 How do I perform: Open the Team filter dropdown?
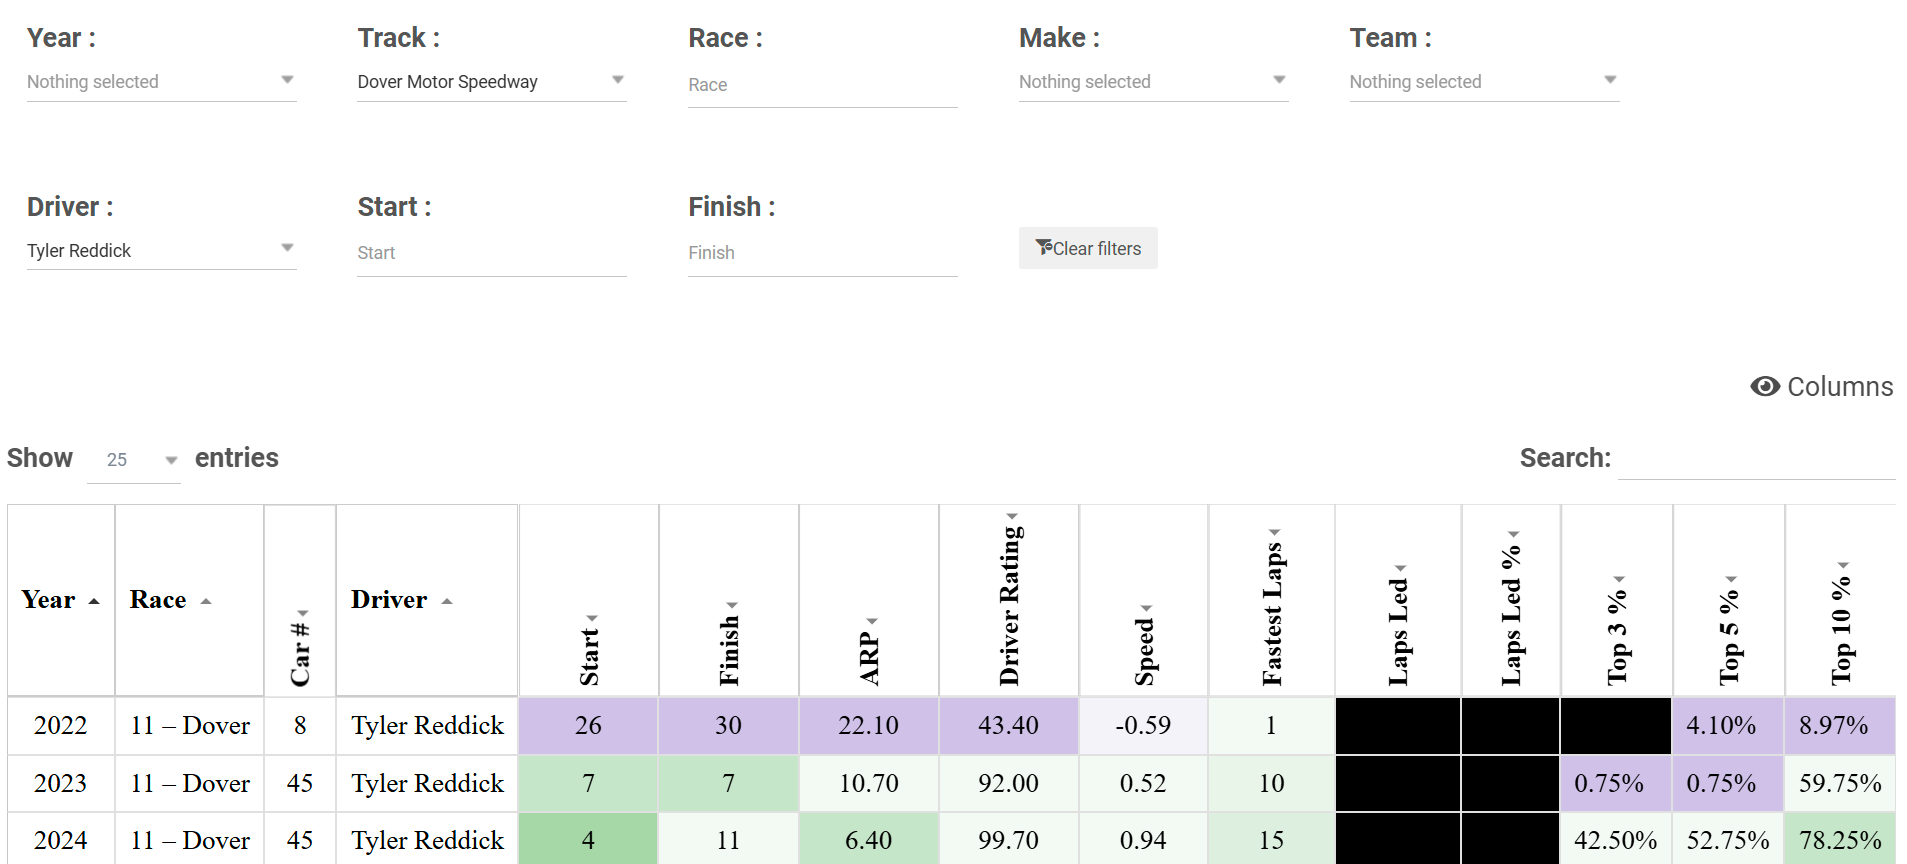1484,82
